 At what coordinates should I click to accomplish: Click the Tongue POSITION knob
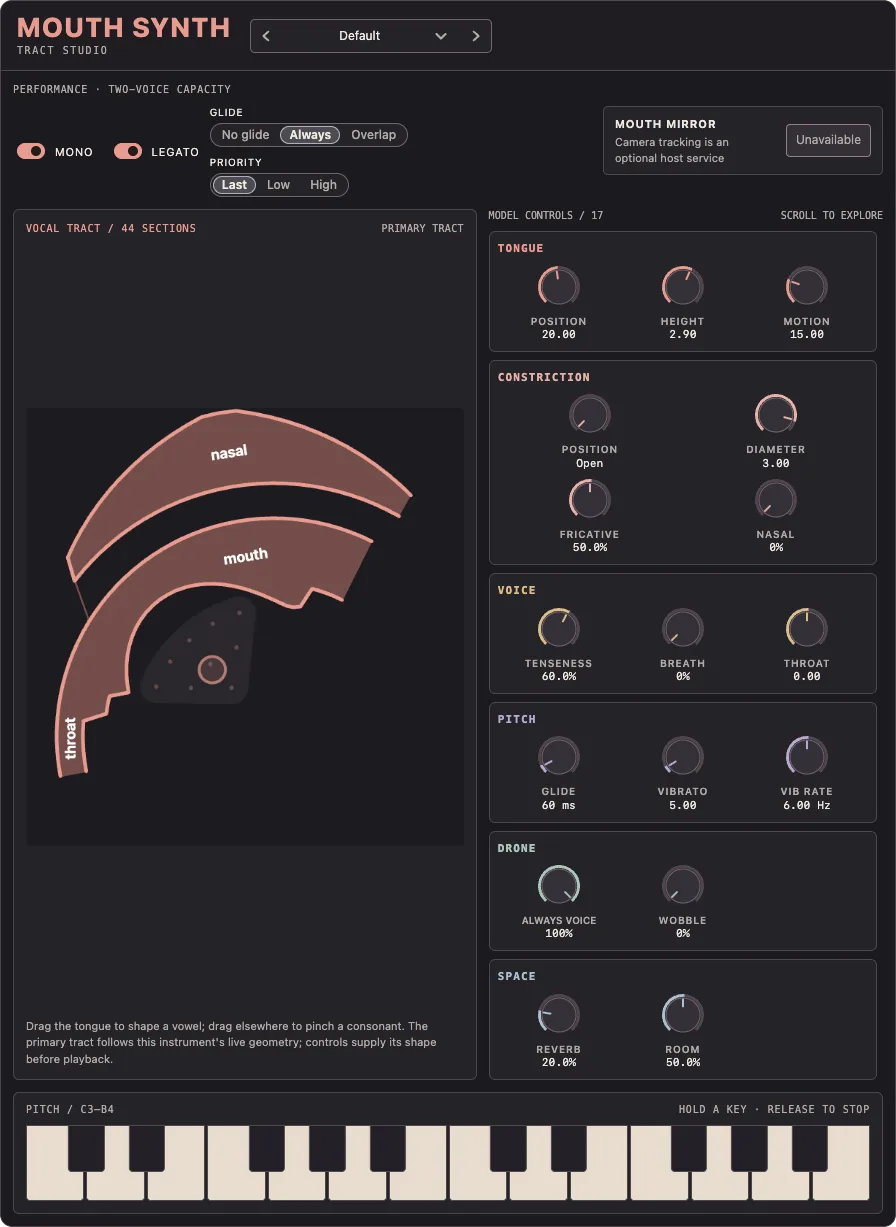click(559, 287)
